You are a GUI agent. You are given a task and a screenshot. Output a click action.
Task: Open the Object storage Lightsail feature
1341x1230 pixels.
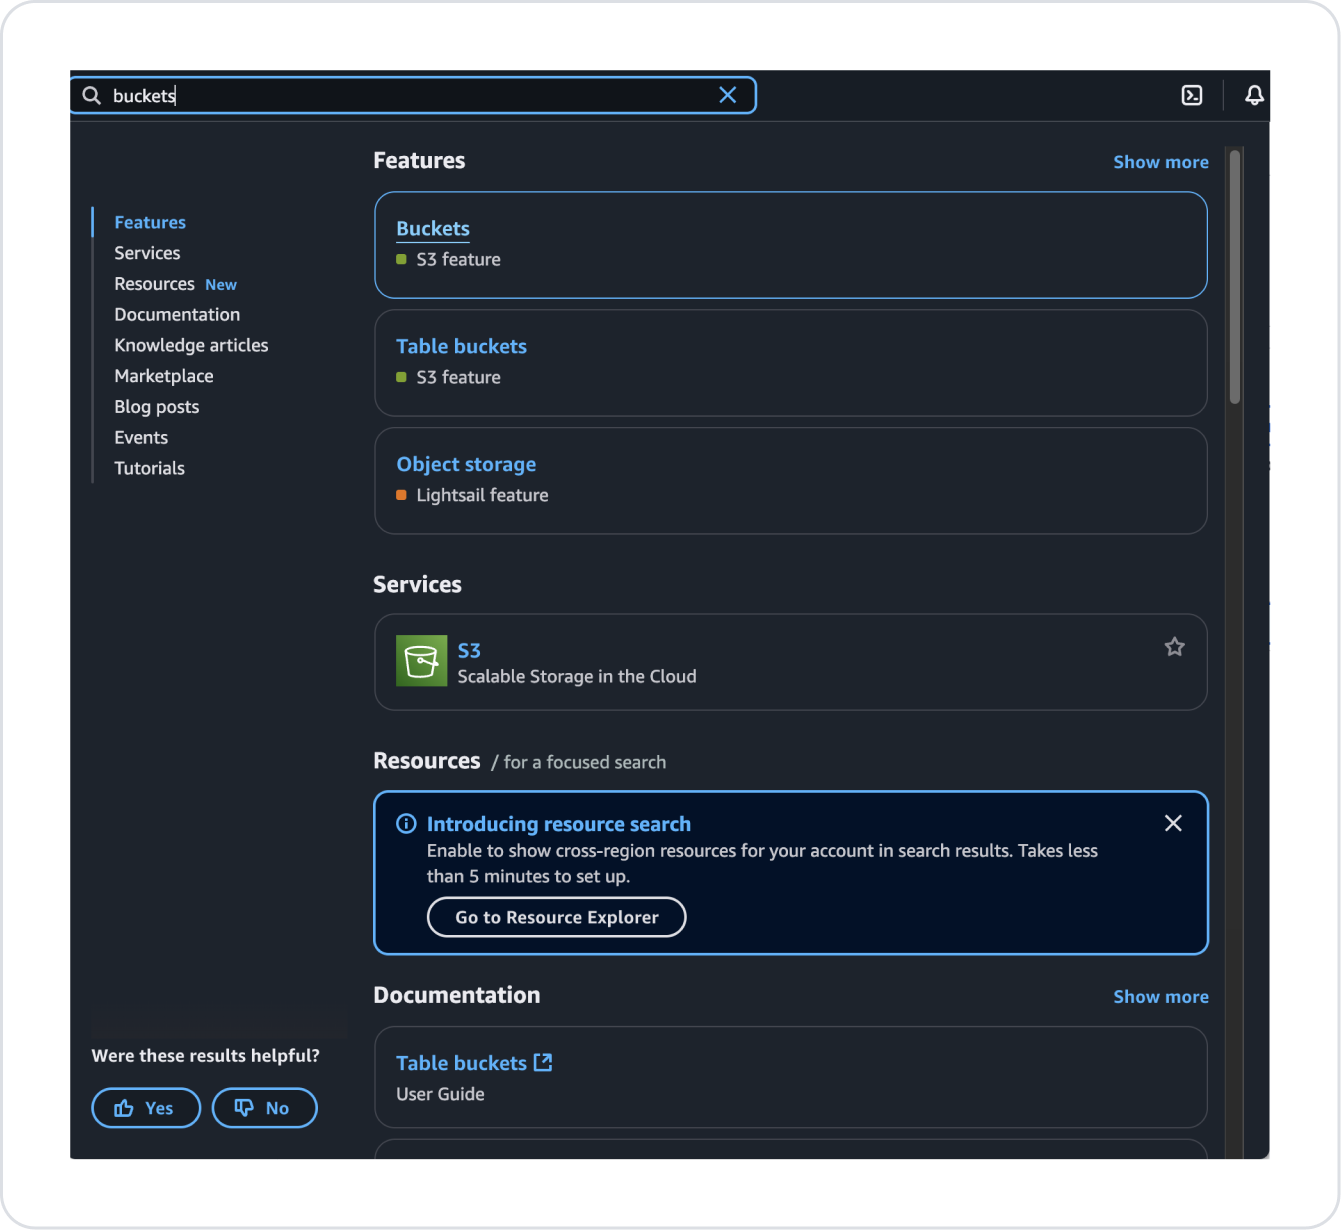tap(466, 464)
